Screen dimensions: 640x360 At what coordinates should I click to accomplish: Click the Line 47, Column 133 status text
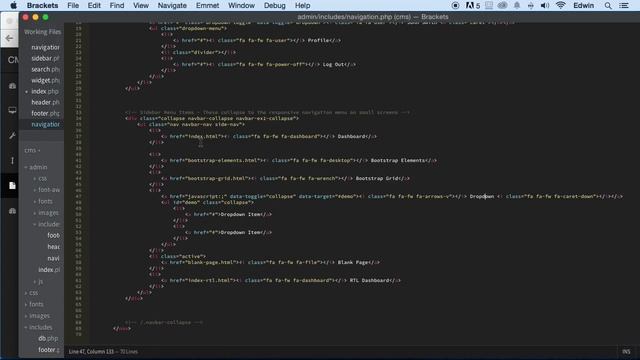pyautogui.click(x=91, y=351)
